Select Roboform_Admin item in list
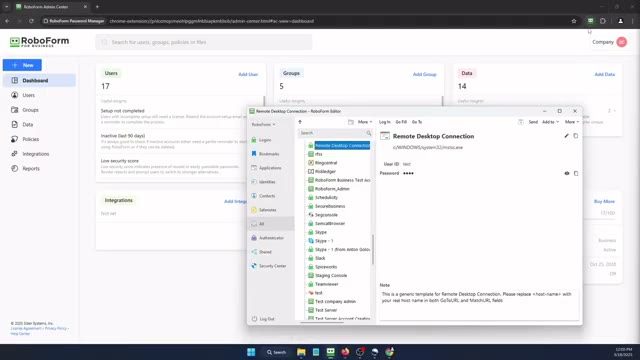 point(332,189)
